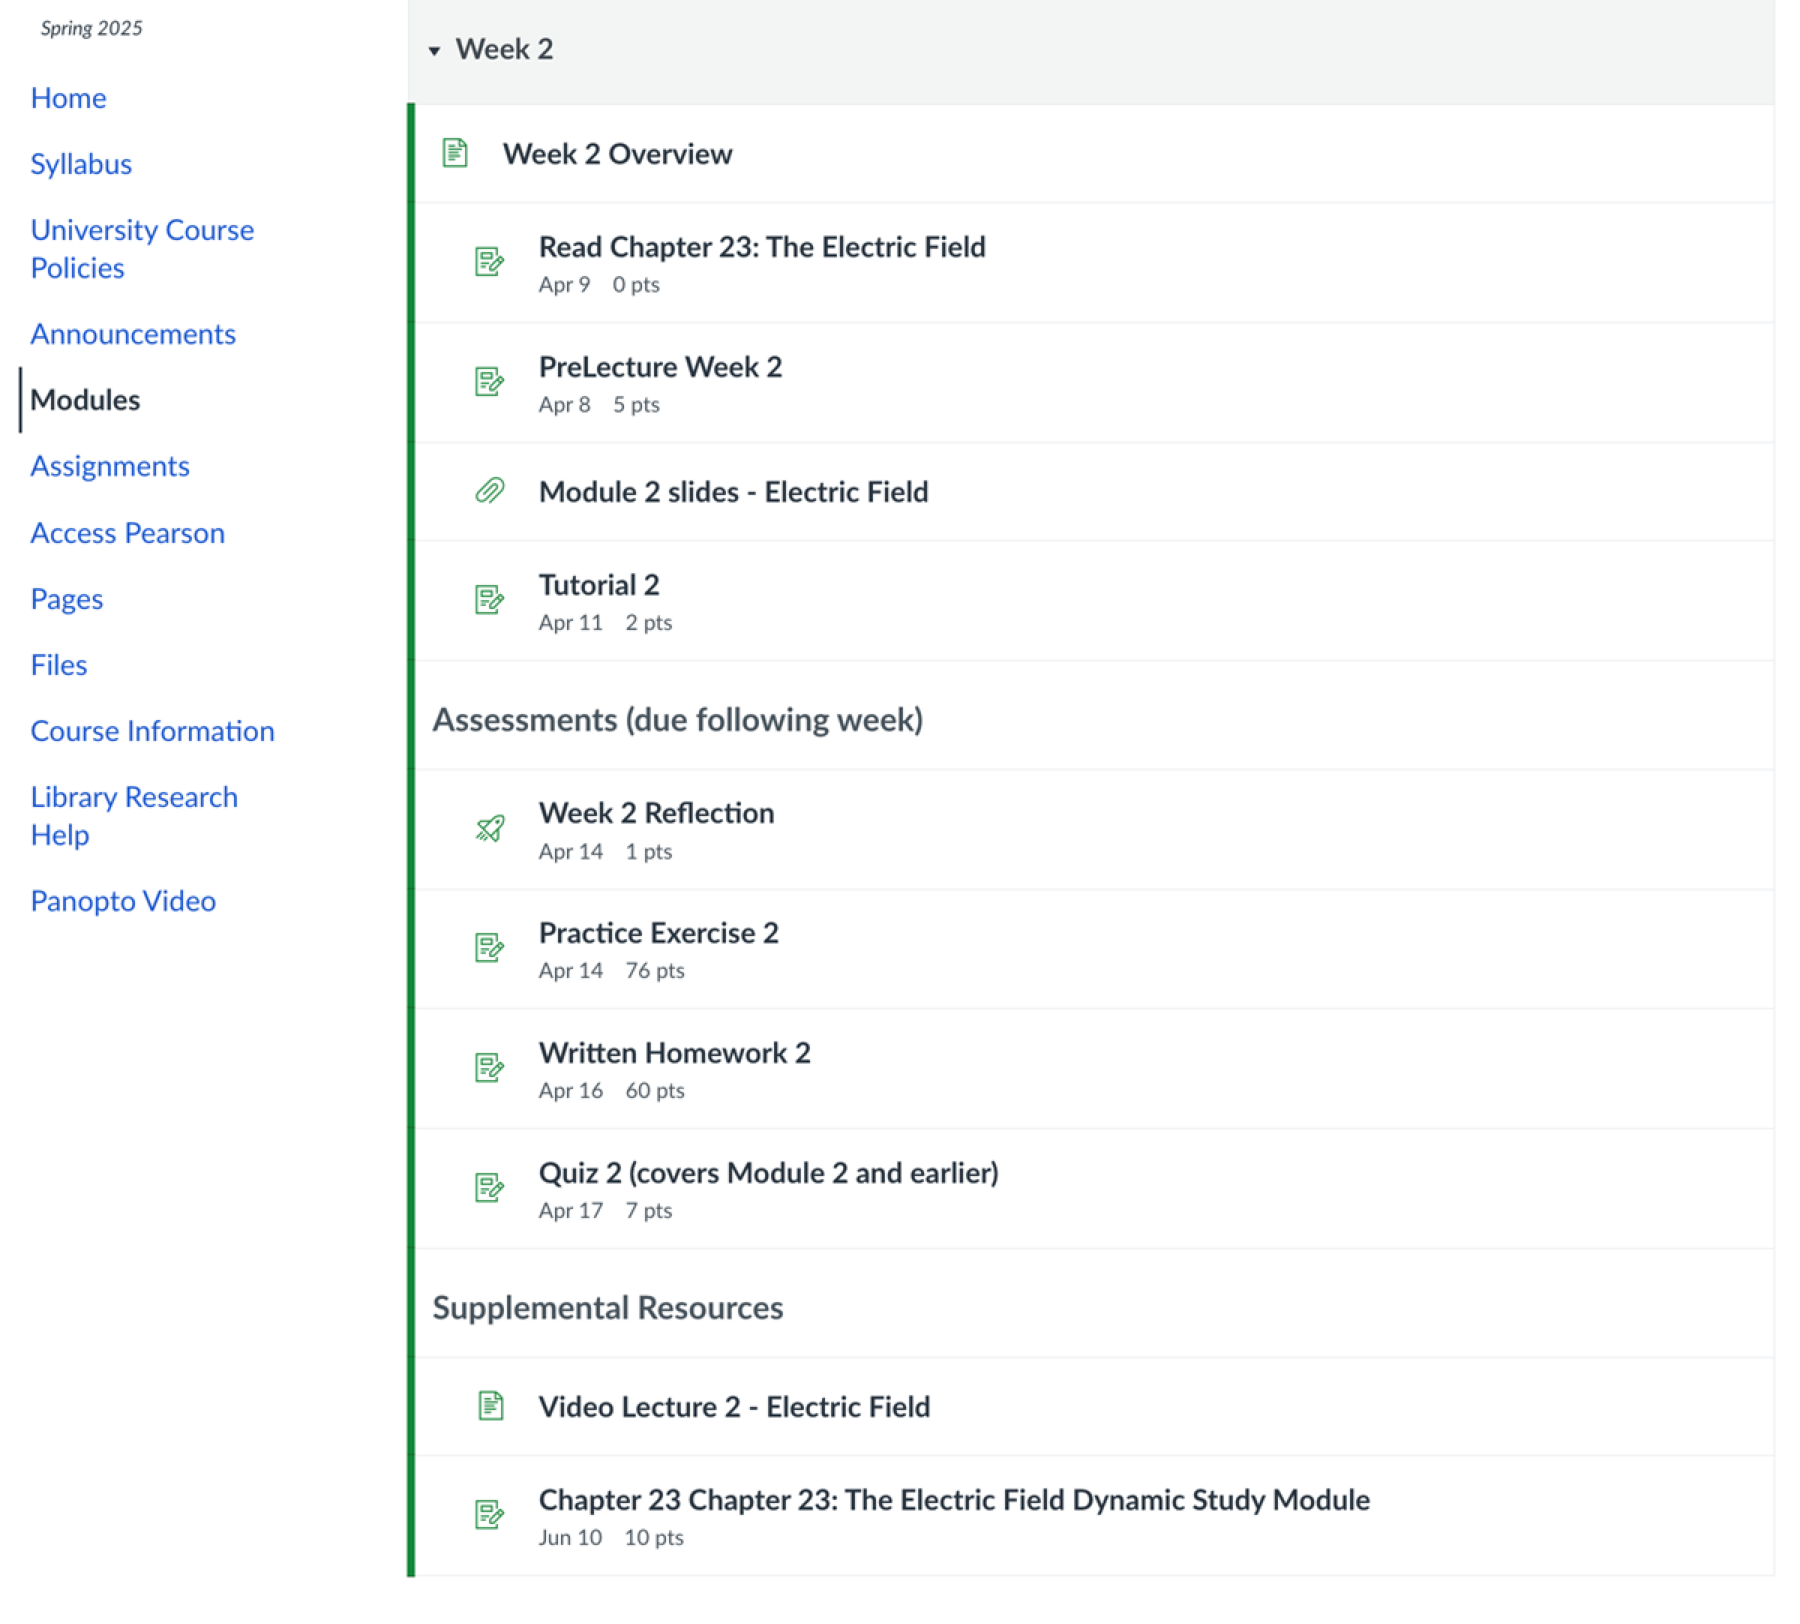1800x1624 pixels.
Task: Click the rocket icon beside Week 2 Reflection
Action: (x=489, y=828)
